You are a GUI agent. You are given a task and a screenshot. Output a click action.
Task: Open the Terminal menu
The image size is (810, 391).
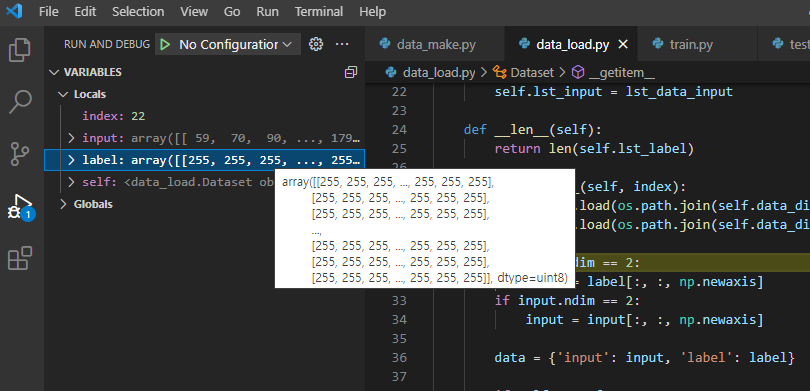tap(319, 11)
